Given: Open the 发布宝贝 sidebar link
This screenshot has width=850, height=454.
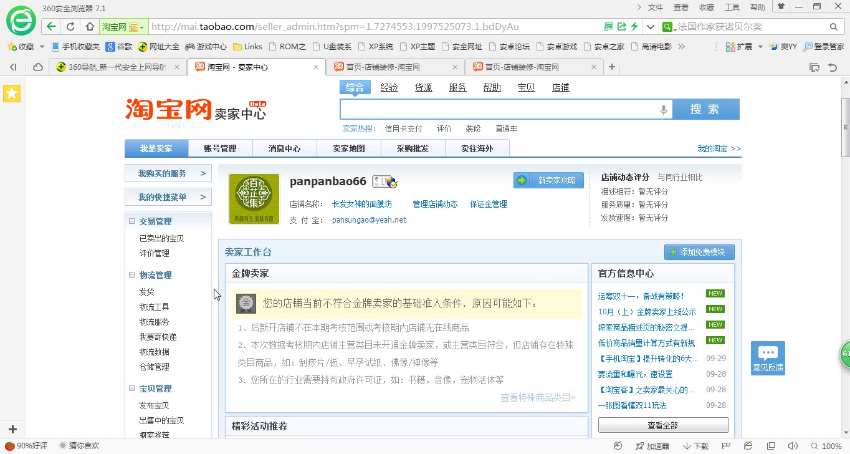Looking at the screenshot, I should tap(154, 405).
